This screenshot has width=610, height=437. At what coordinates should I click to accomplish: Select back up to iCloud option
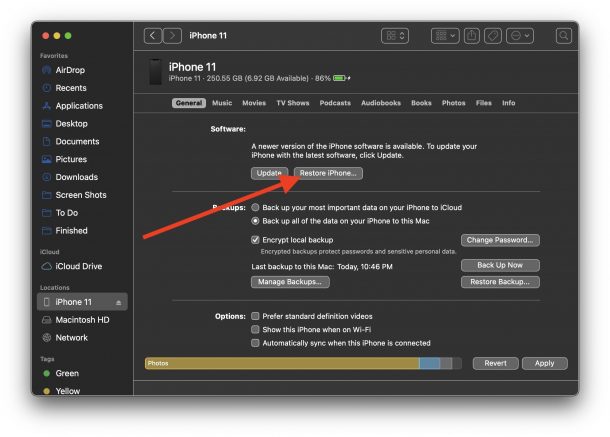[x=255, y=207]
